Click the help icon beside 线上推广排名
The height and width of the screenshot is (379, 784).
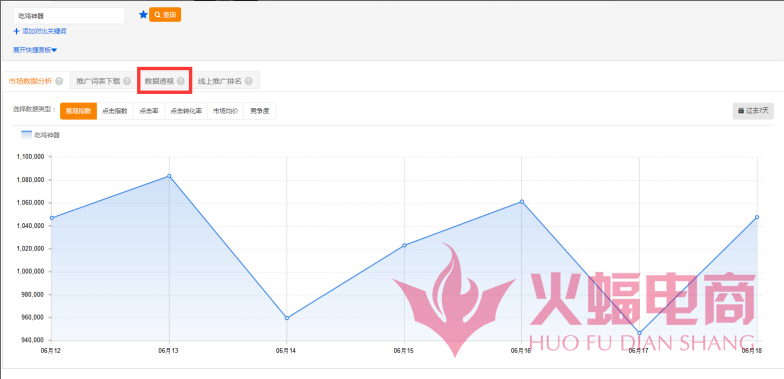[248, 81]
